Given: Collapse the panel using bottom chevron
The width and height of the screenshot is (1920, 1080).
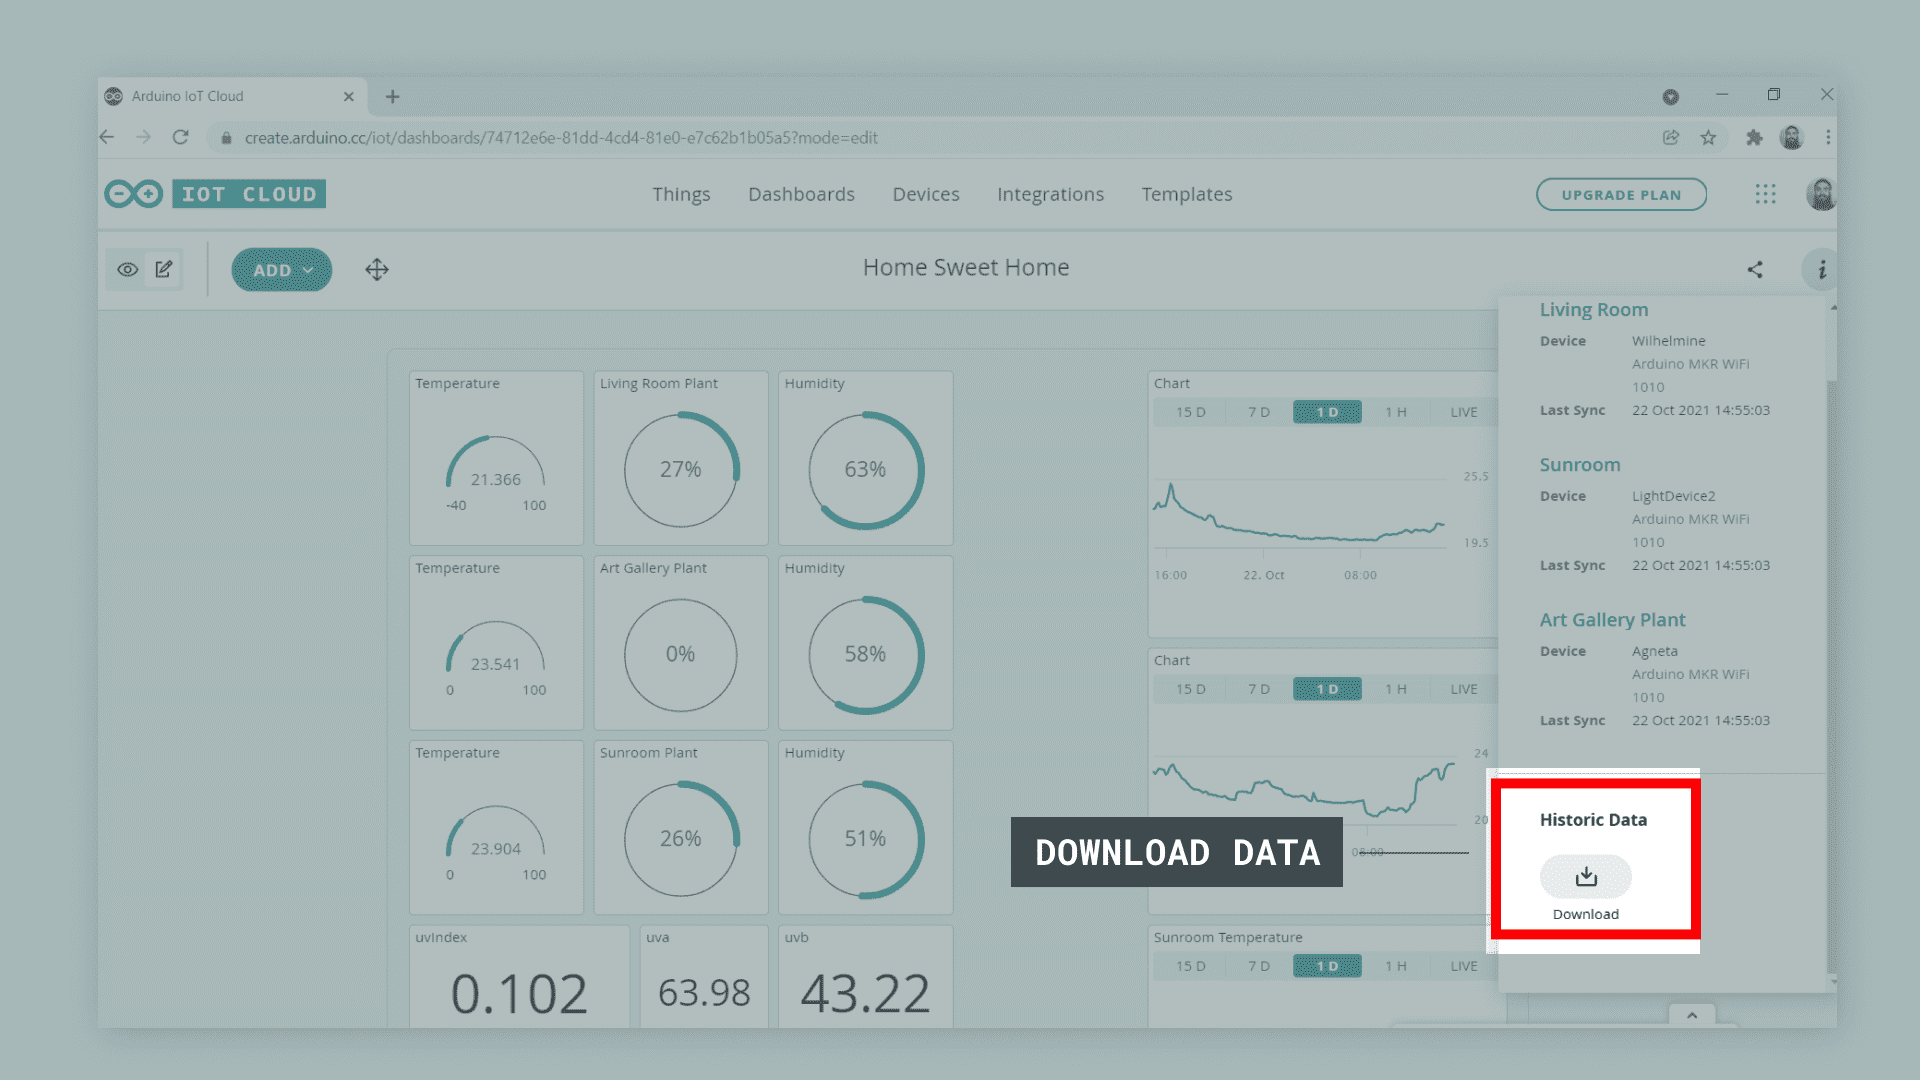Looking at the screenshot, I should [x=1692, y=1015].
